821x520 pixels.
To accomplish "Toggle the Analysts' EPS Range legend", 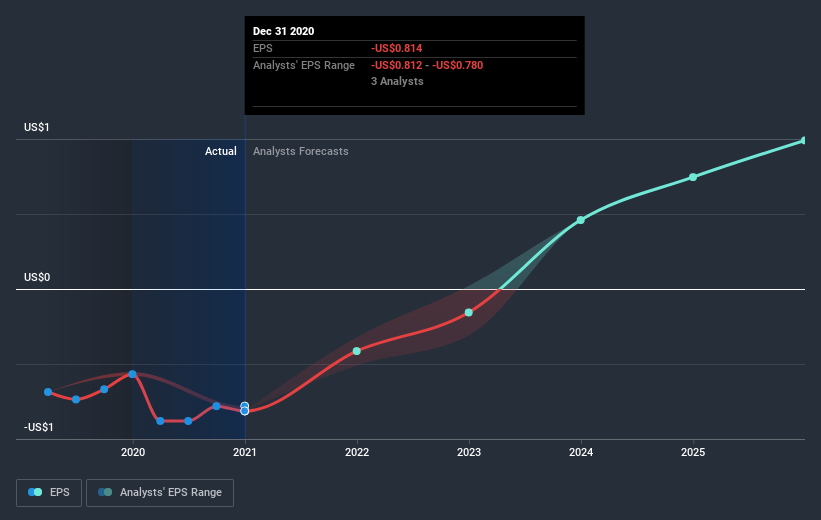I will click(x=160, y=492).
